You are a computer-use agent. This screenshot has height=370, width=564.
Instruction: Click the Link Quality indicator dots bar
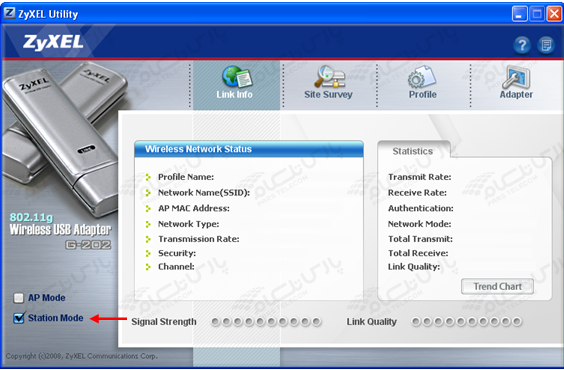(x=467, y=321)
